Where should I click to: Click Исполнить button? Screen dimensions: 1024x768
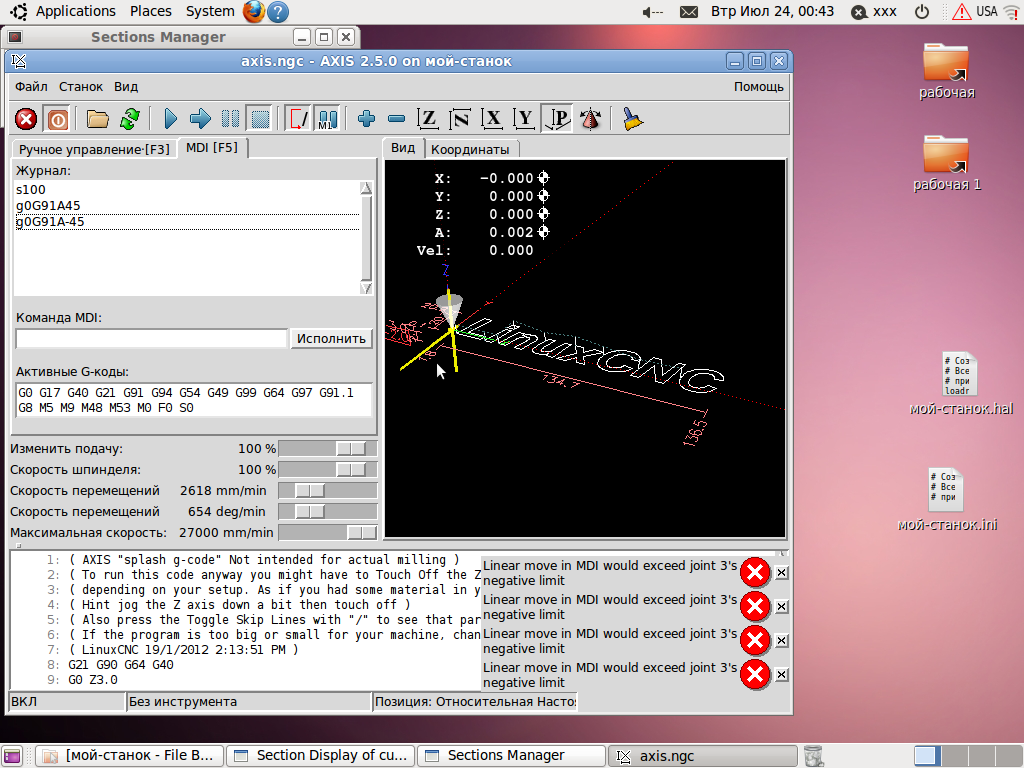pyautogui.click(x=331, y=338)
